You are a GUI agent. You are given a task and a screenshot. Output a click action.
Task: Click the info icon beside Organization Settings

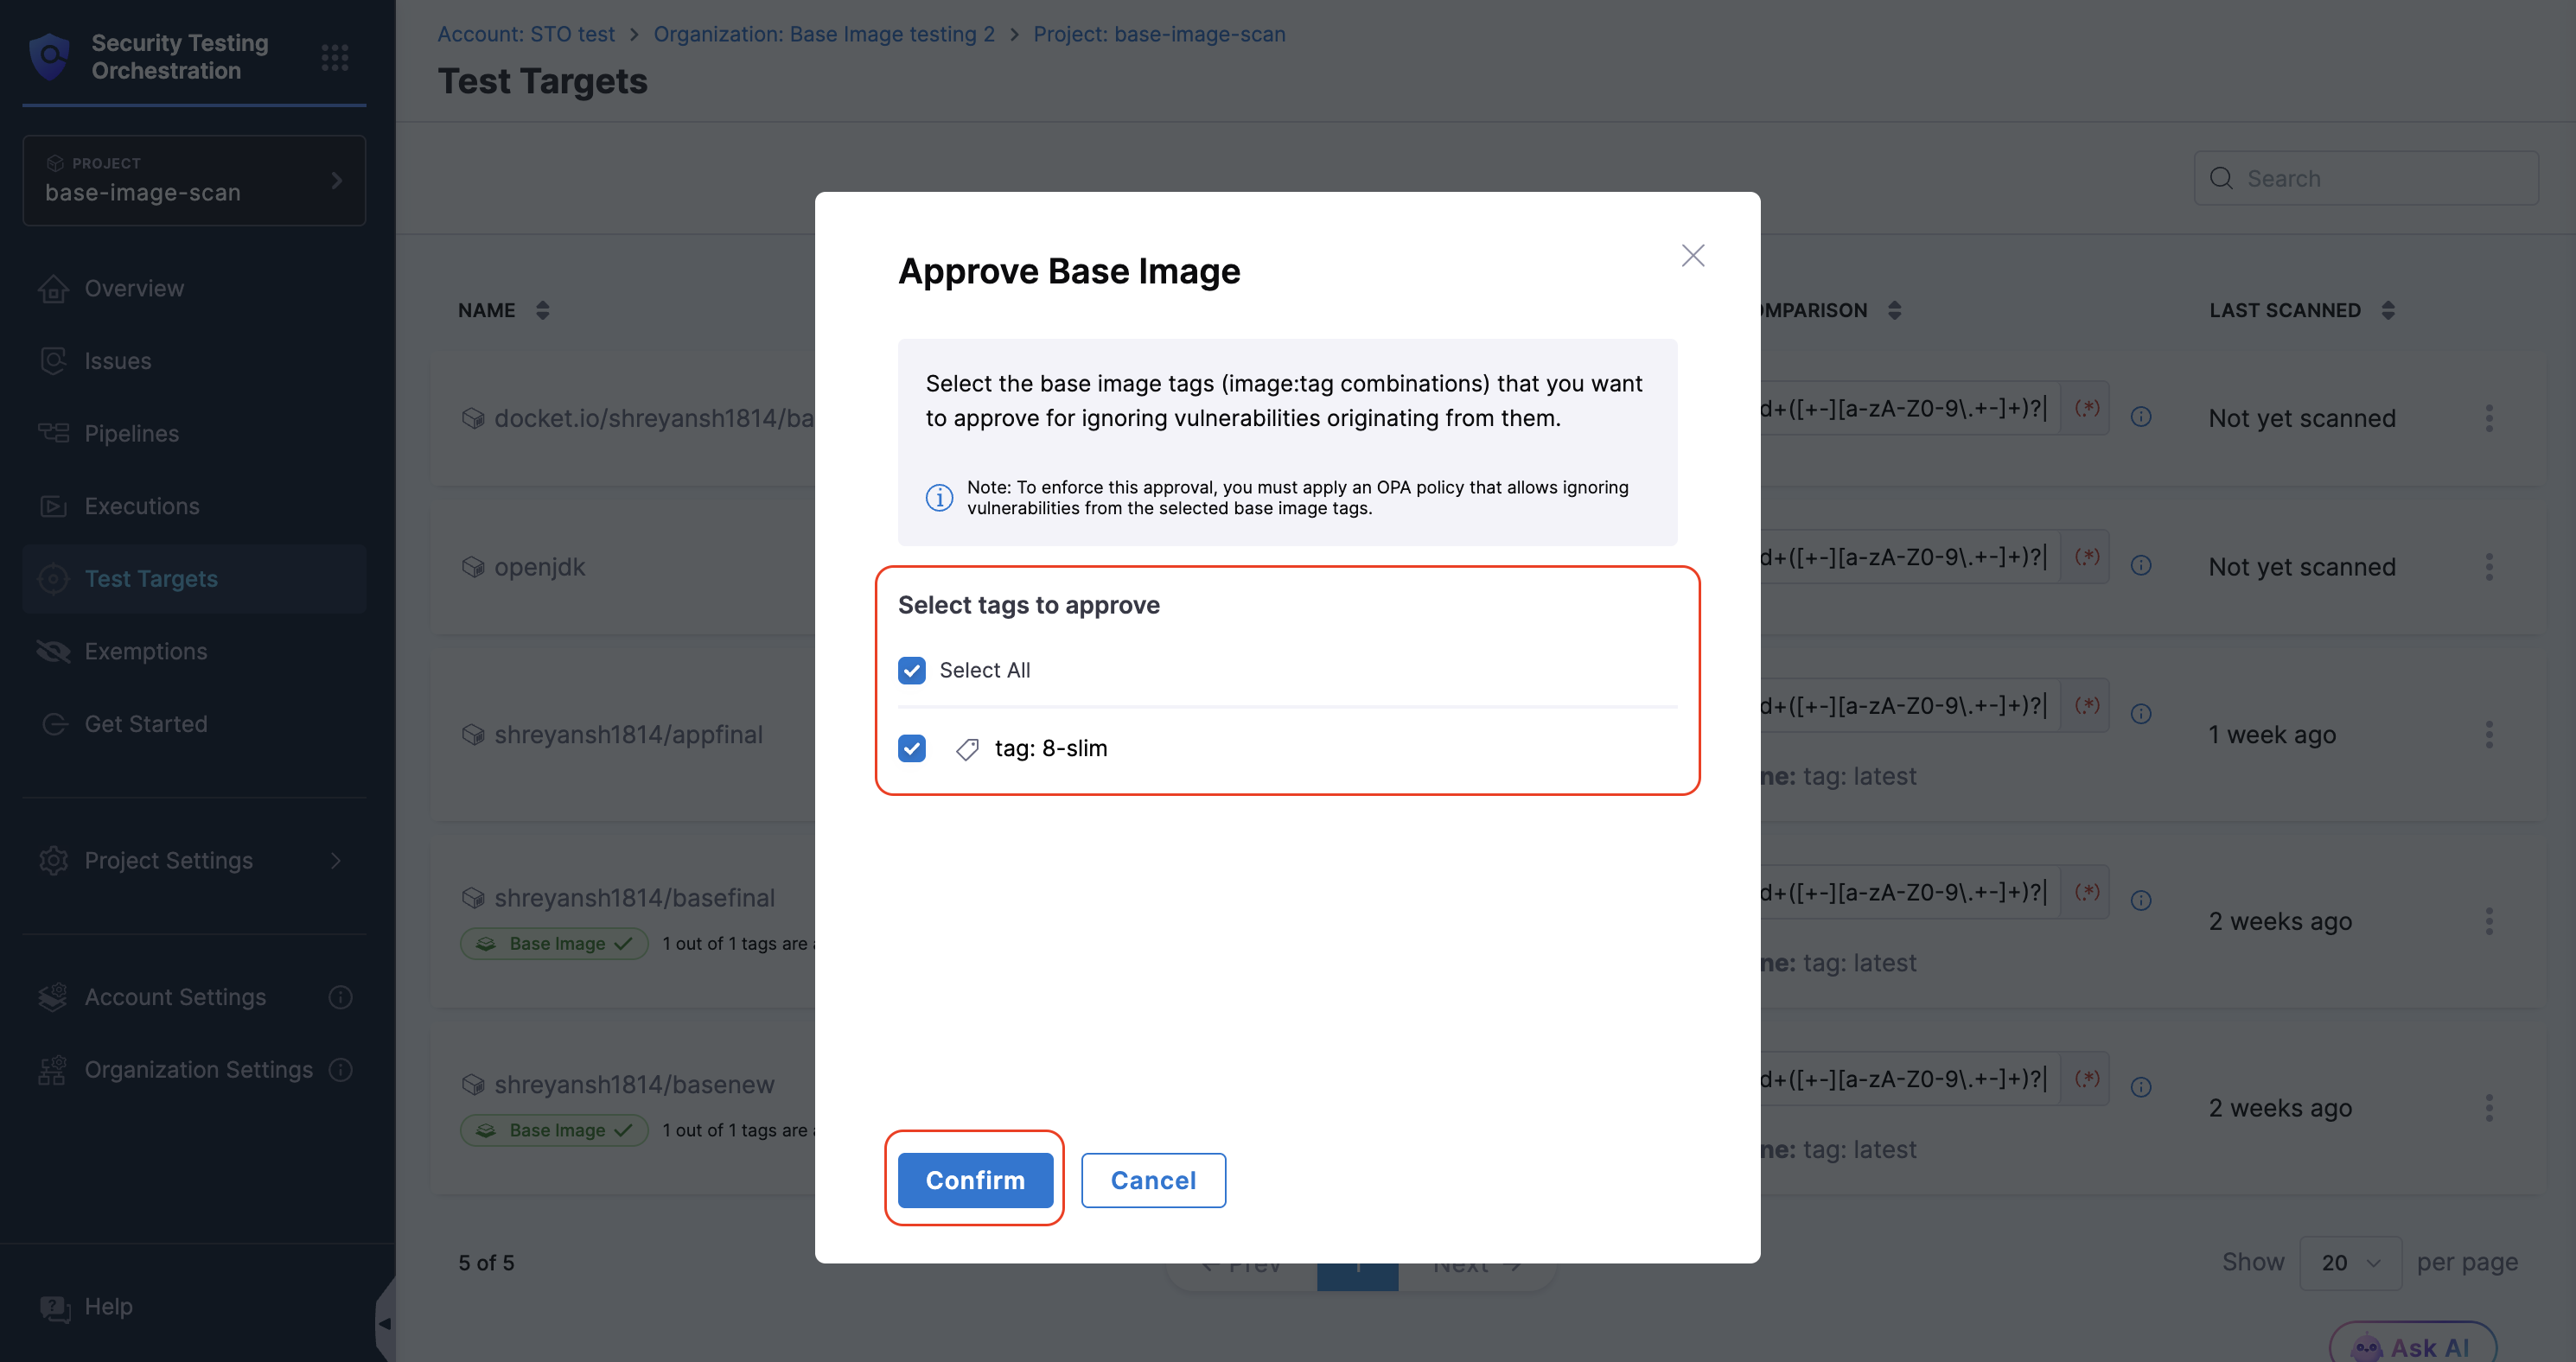click(340, 1070)
